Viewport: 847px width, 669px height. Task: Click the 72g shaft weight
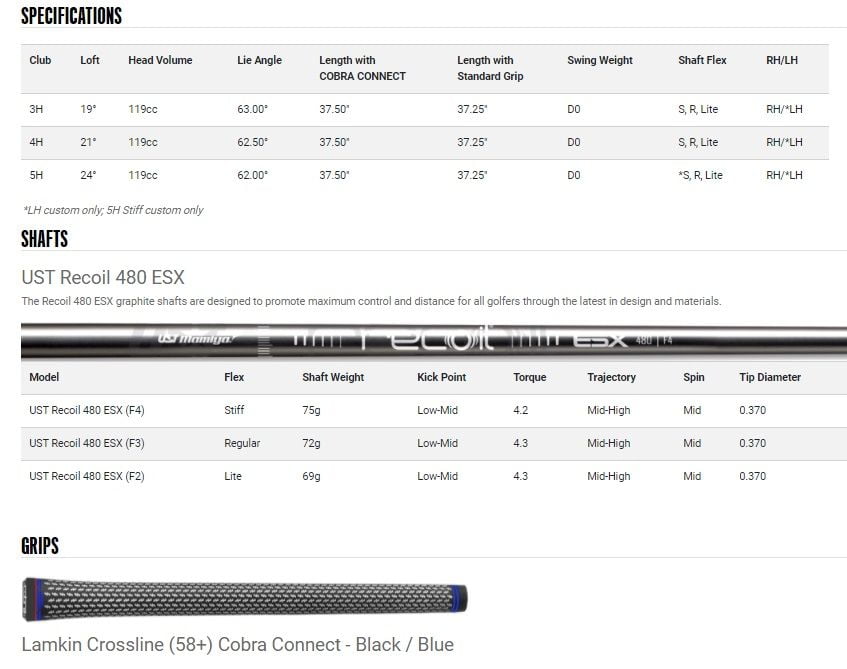point(311,443)
